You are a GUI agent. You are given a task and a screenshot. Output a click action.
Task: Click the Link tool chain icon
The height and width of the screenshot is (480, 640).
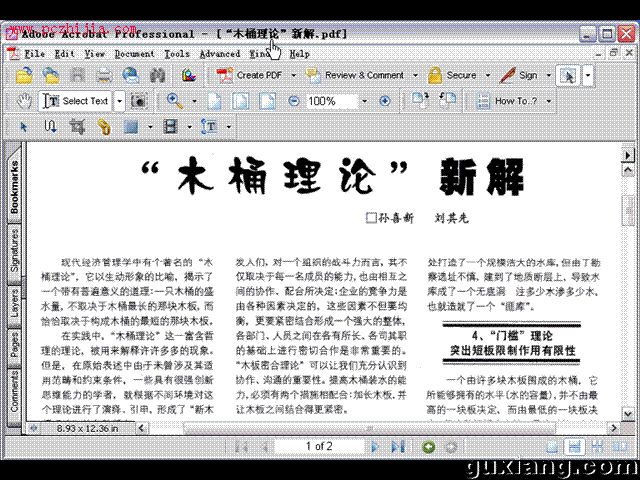pos(104,127)
